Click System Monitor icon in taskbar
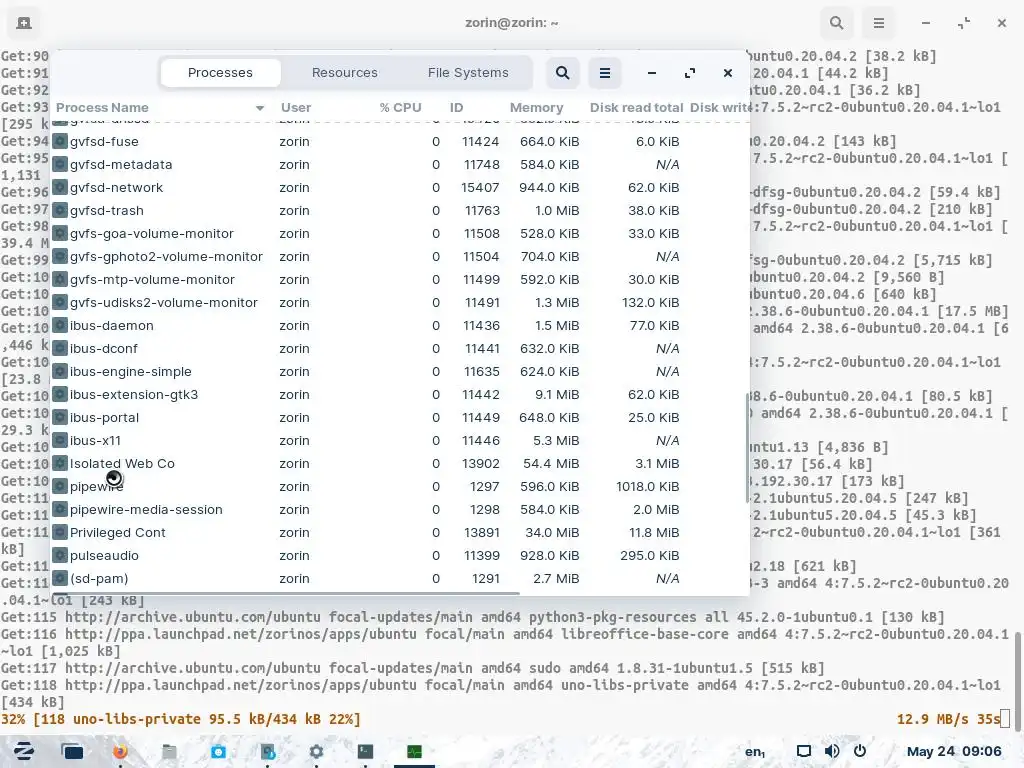Image resolution: width=1024 pixels, height=768 pixels. click(x=414, y=752)
